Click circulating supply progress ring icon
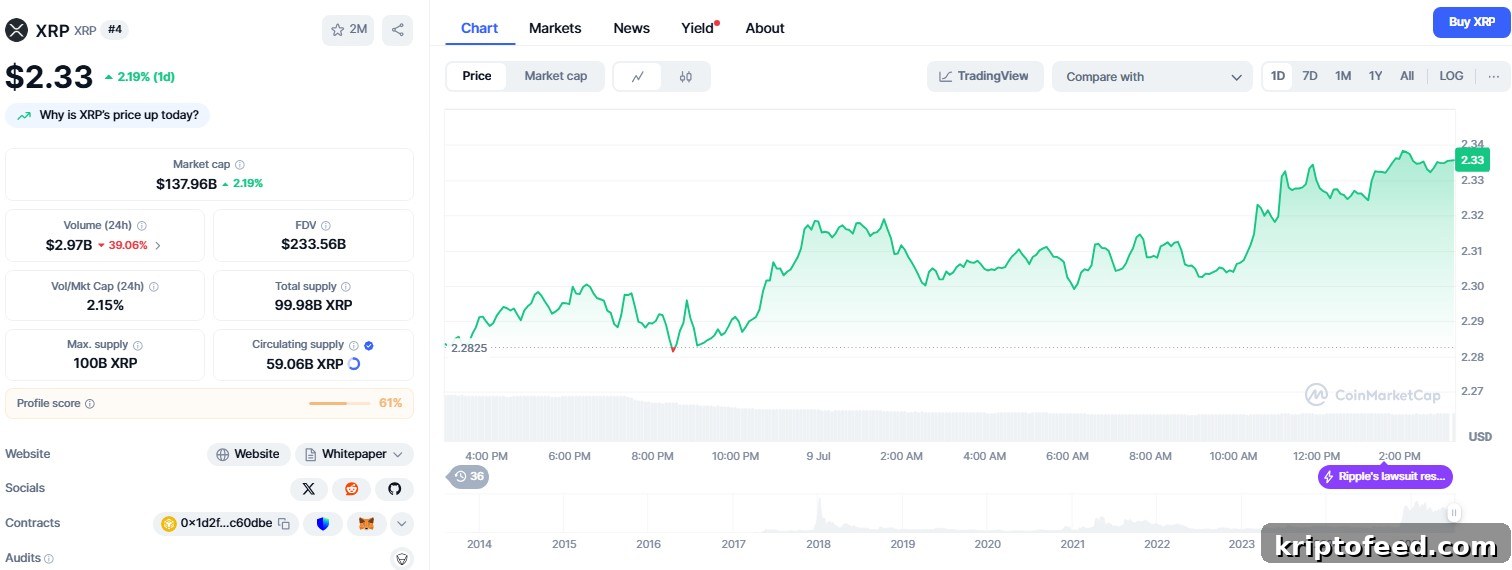 (353, 364)
